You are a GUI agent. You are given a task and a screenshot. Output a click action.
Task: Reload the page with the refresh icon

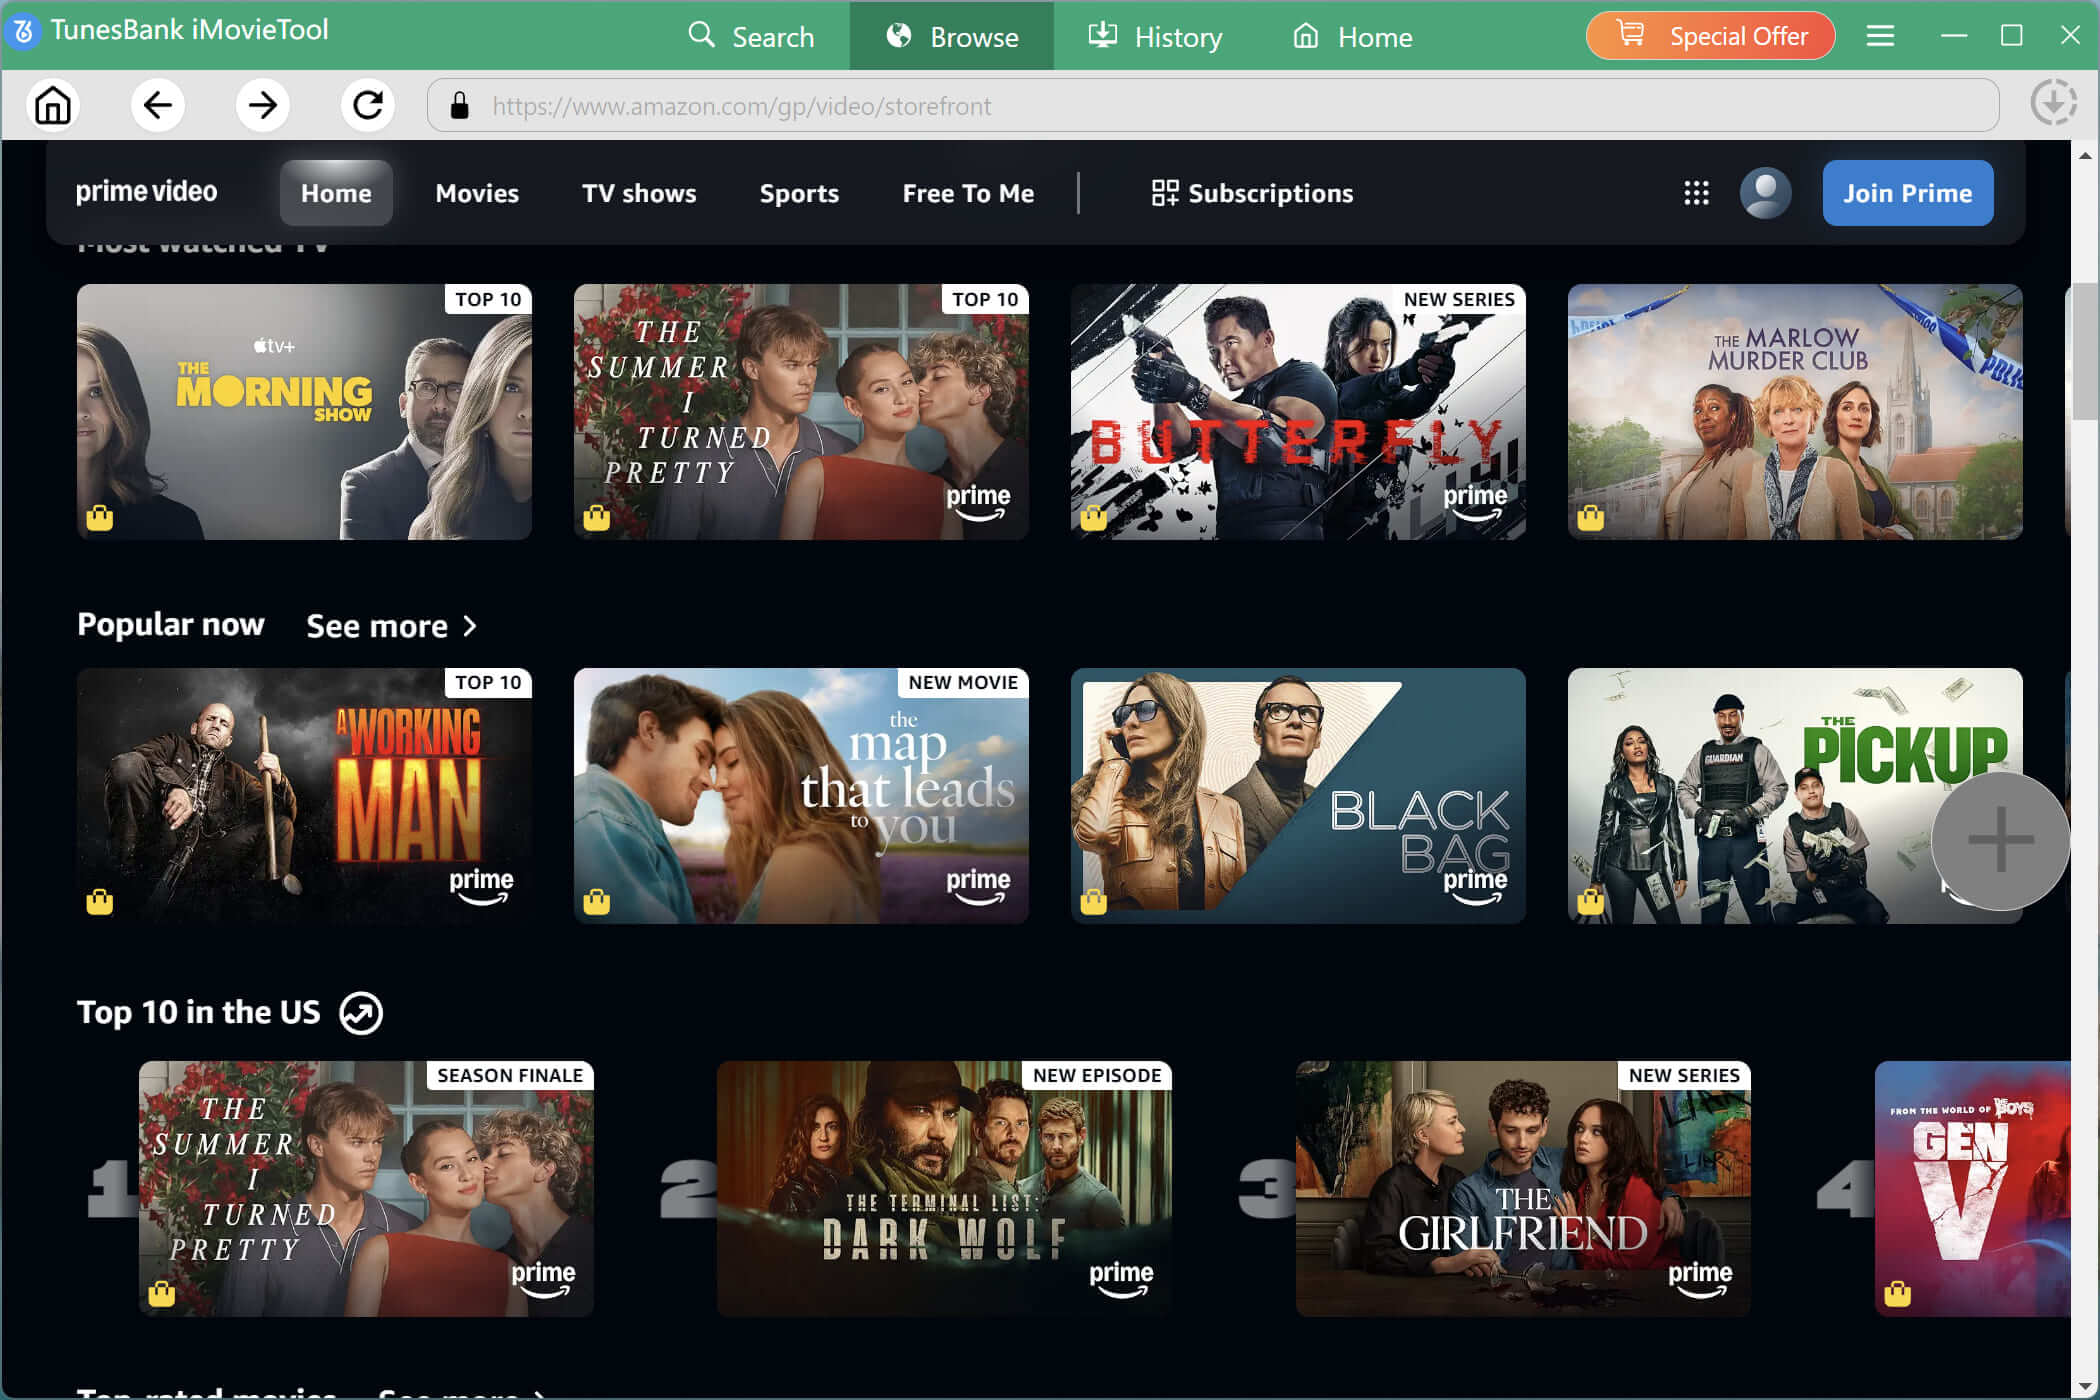(x=368, y=105)
